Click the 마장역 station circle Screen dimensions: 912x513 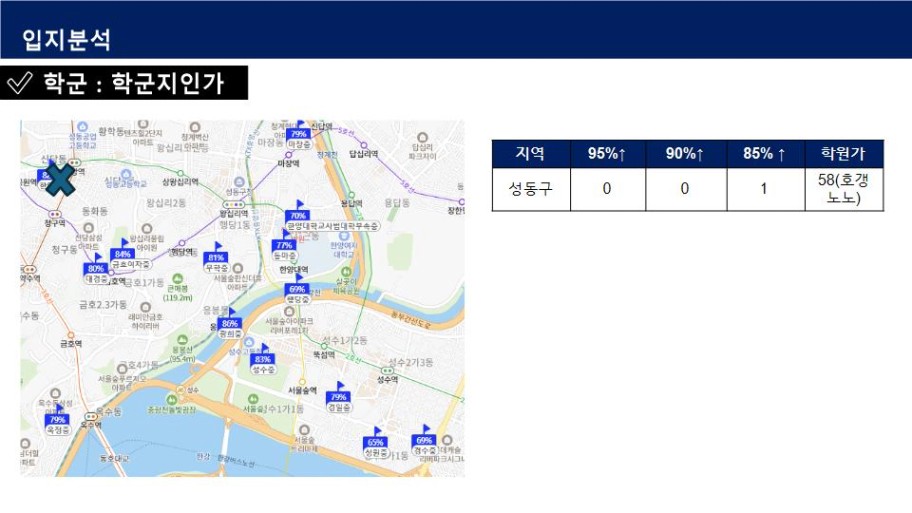click(288, 155)
